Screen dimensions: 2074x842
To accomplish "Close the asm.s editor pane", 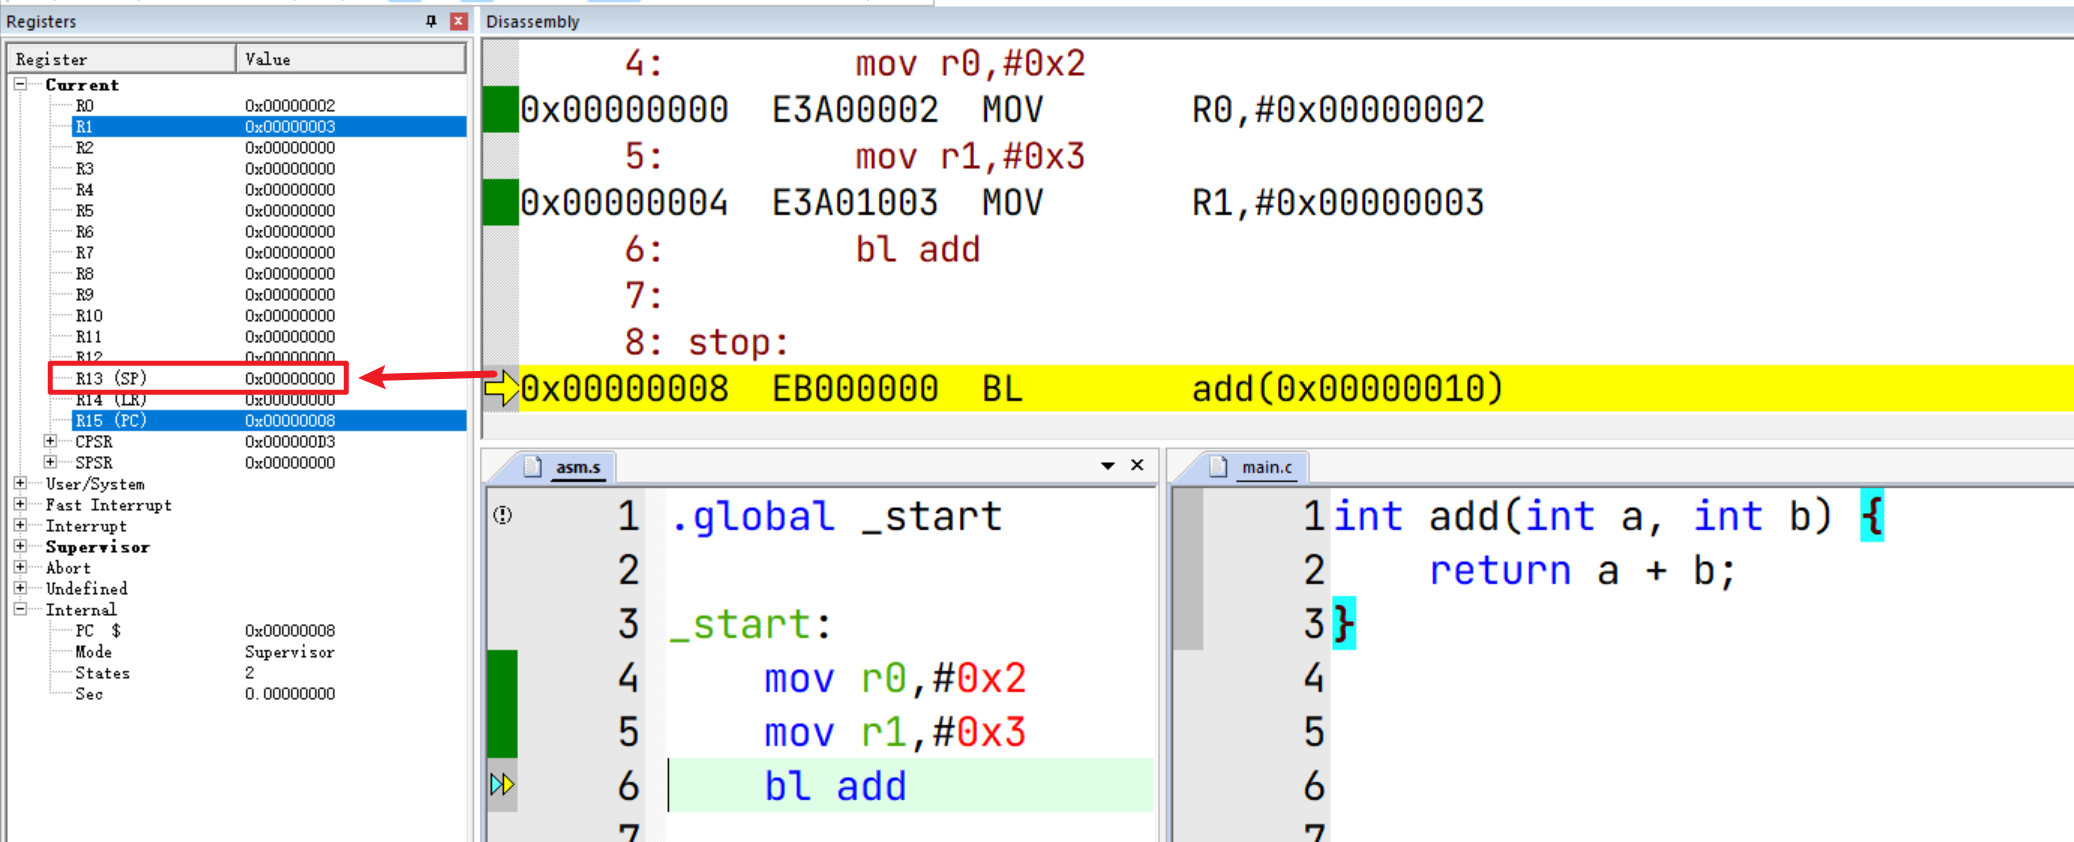I will pos(1137,465).
